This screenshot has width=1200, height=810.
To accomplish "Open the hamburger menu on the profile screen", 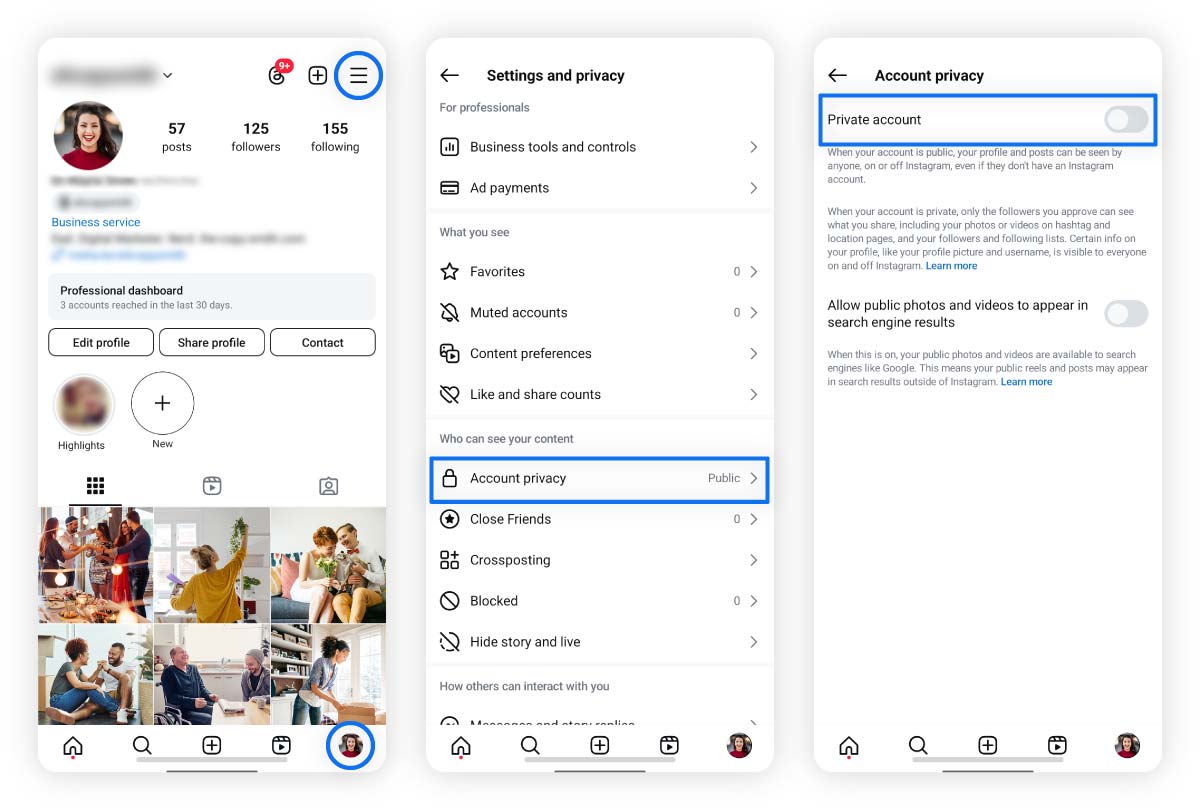I will tap(358, 76).
